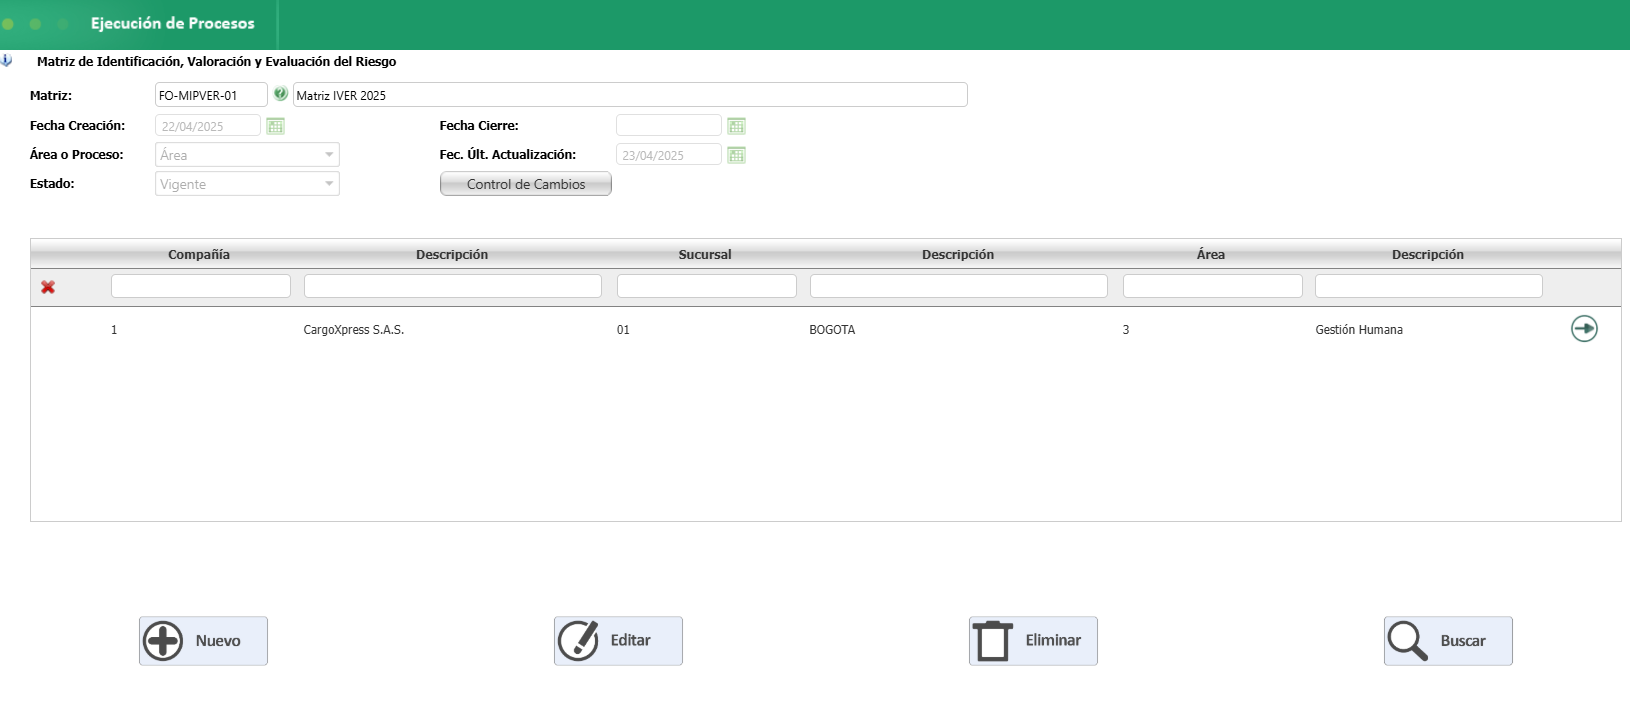The image size is (1630, 718).
Task: Select the CargoXpress S.A.S. cell
Action: pyautogui.click(x=354, y=330)
